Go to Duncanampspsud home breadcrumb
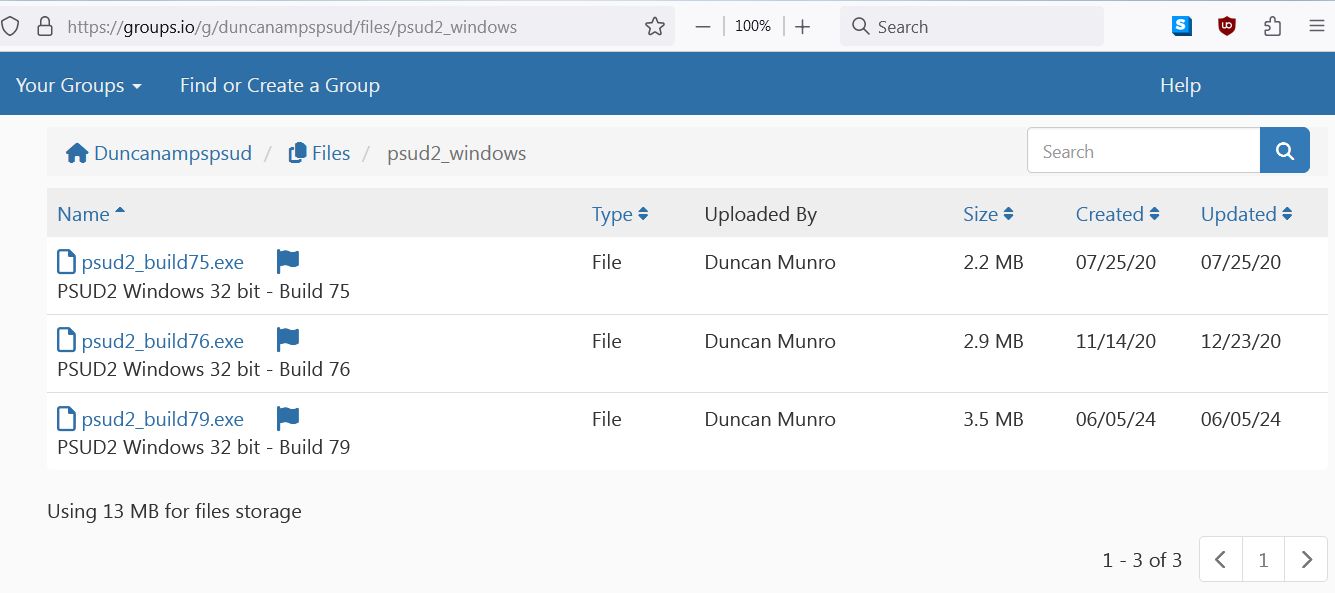Viewport: 1335px width, 593px height. click(159, 153)
